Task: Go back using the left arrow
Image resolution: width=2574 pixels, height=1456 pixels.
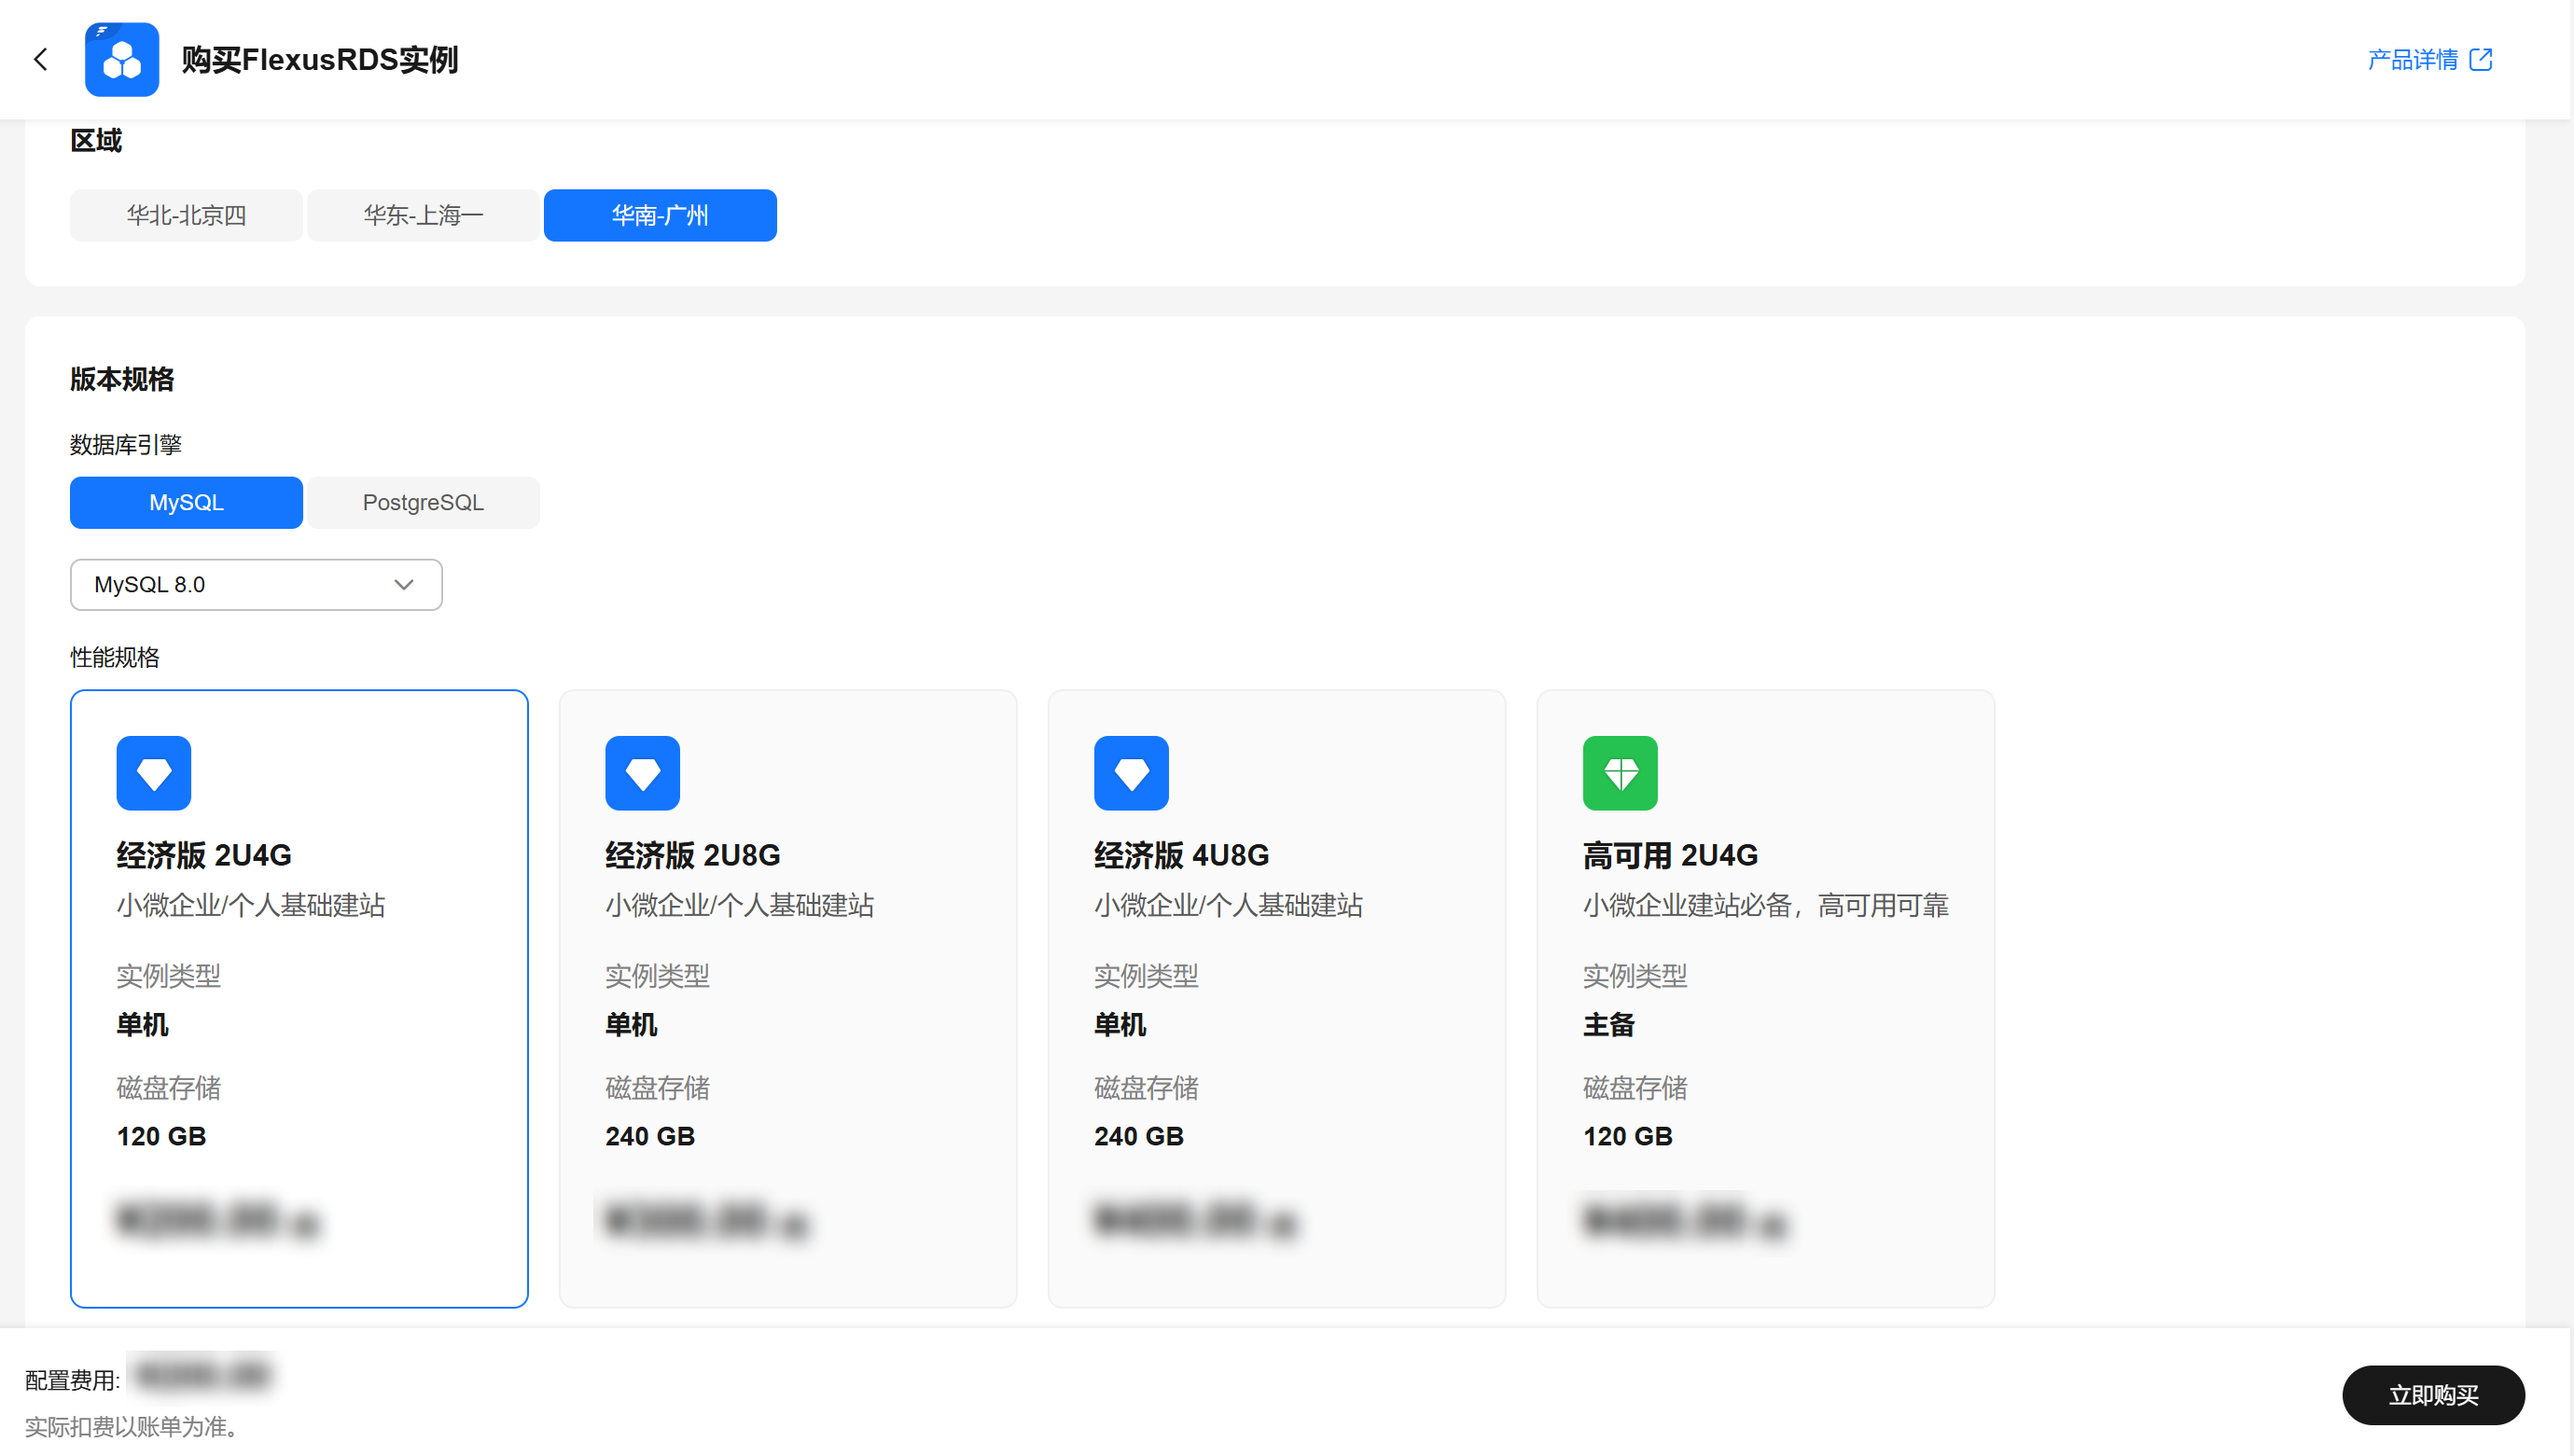Action: pyautogui.click(x=41, y=60)
